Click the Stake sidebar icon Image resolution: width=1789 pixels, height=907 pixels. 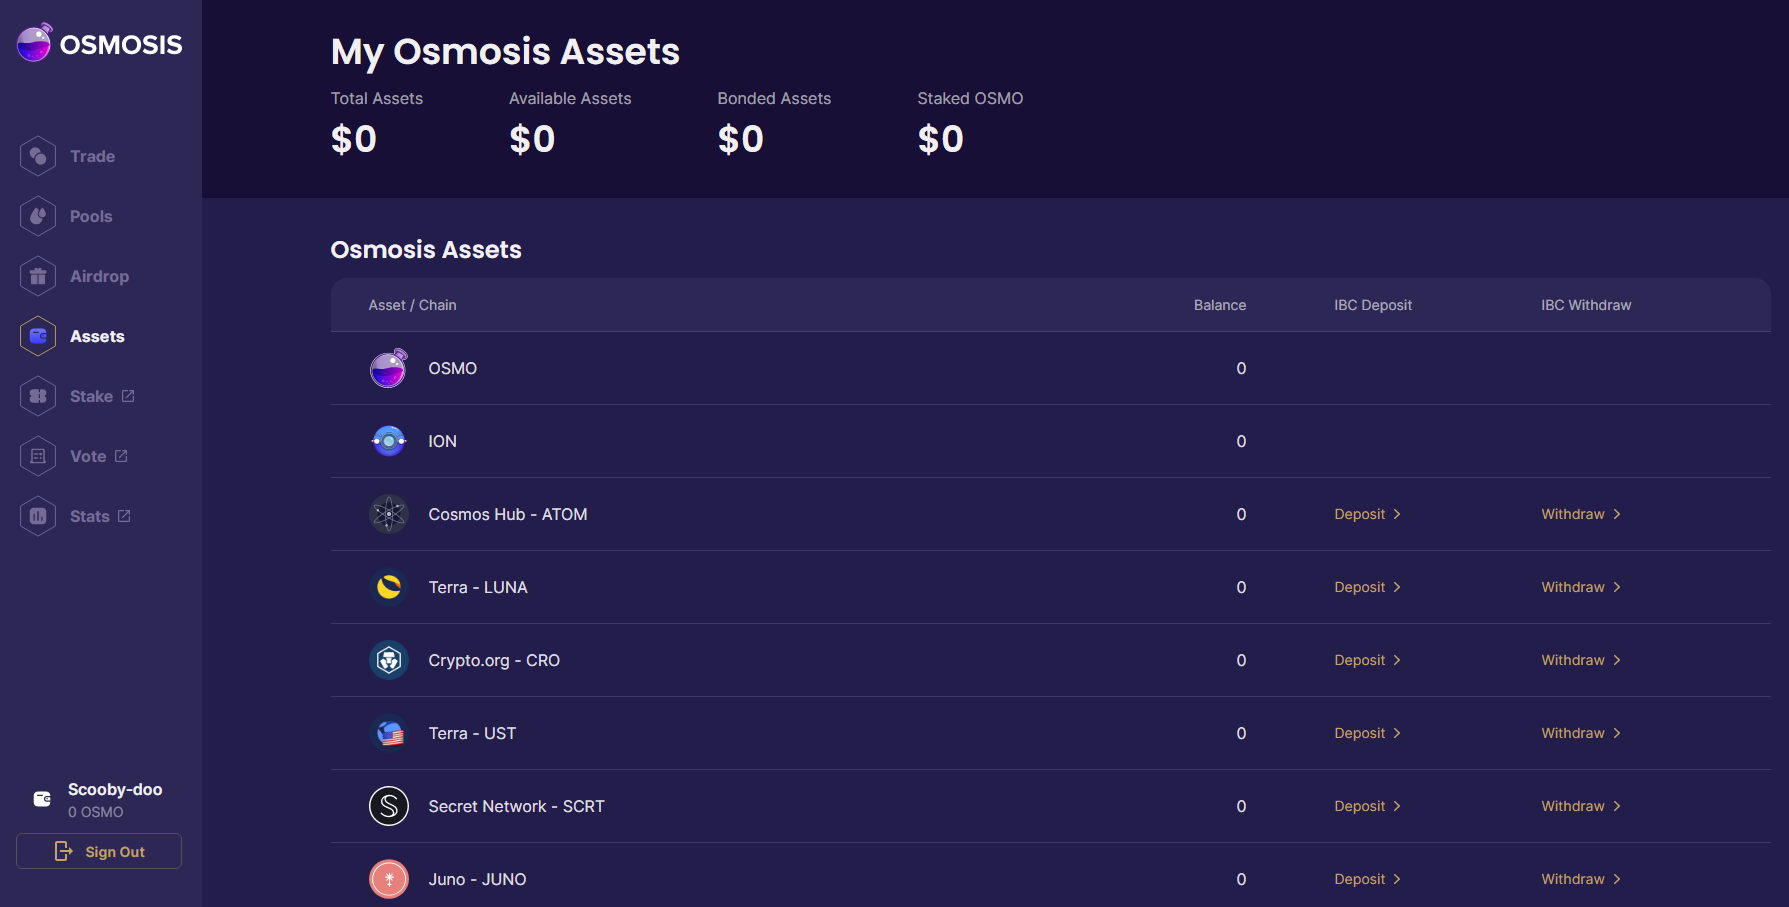point(38,396)
